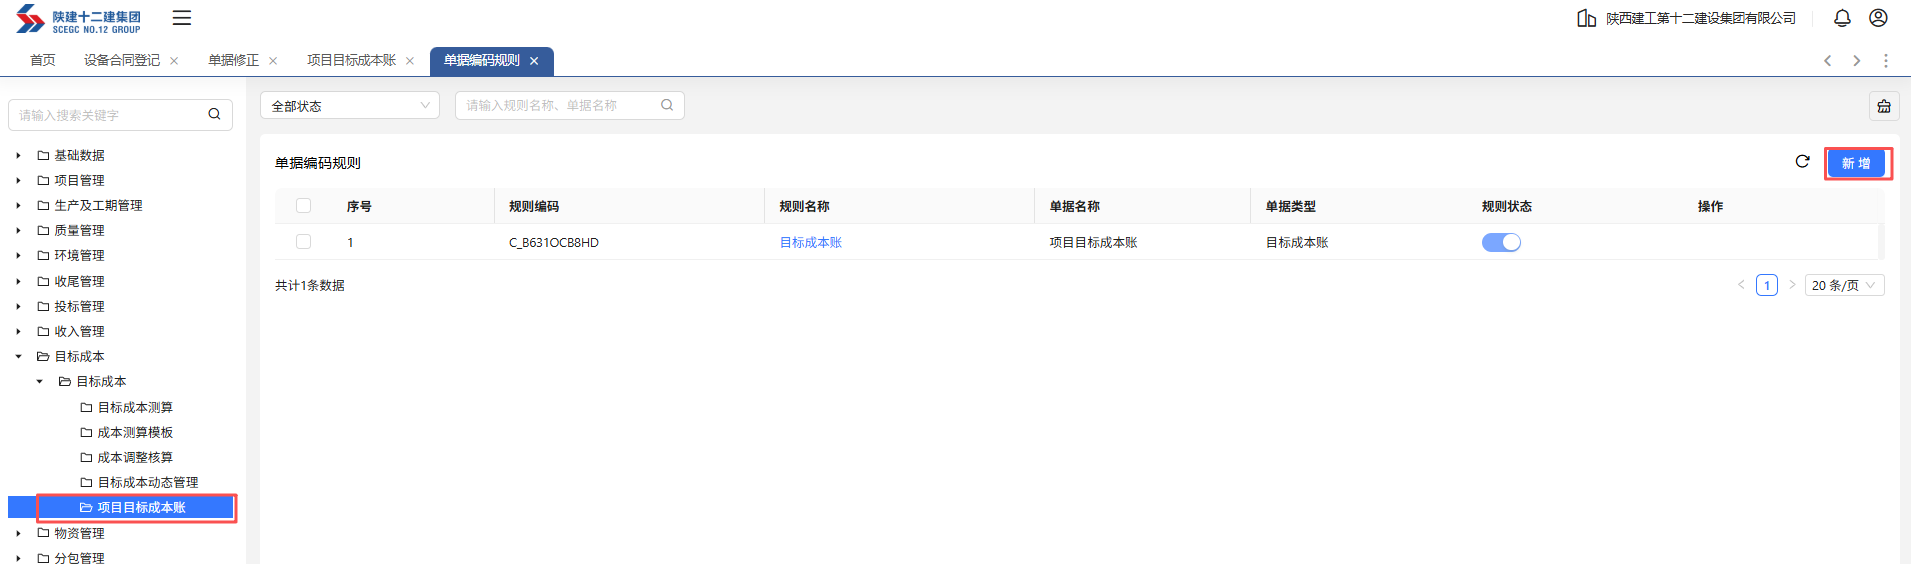Click the hamburger menu collapse icon
The height and width of the screenshot is (564, 1911).
(x=181, y=18)
